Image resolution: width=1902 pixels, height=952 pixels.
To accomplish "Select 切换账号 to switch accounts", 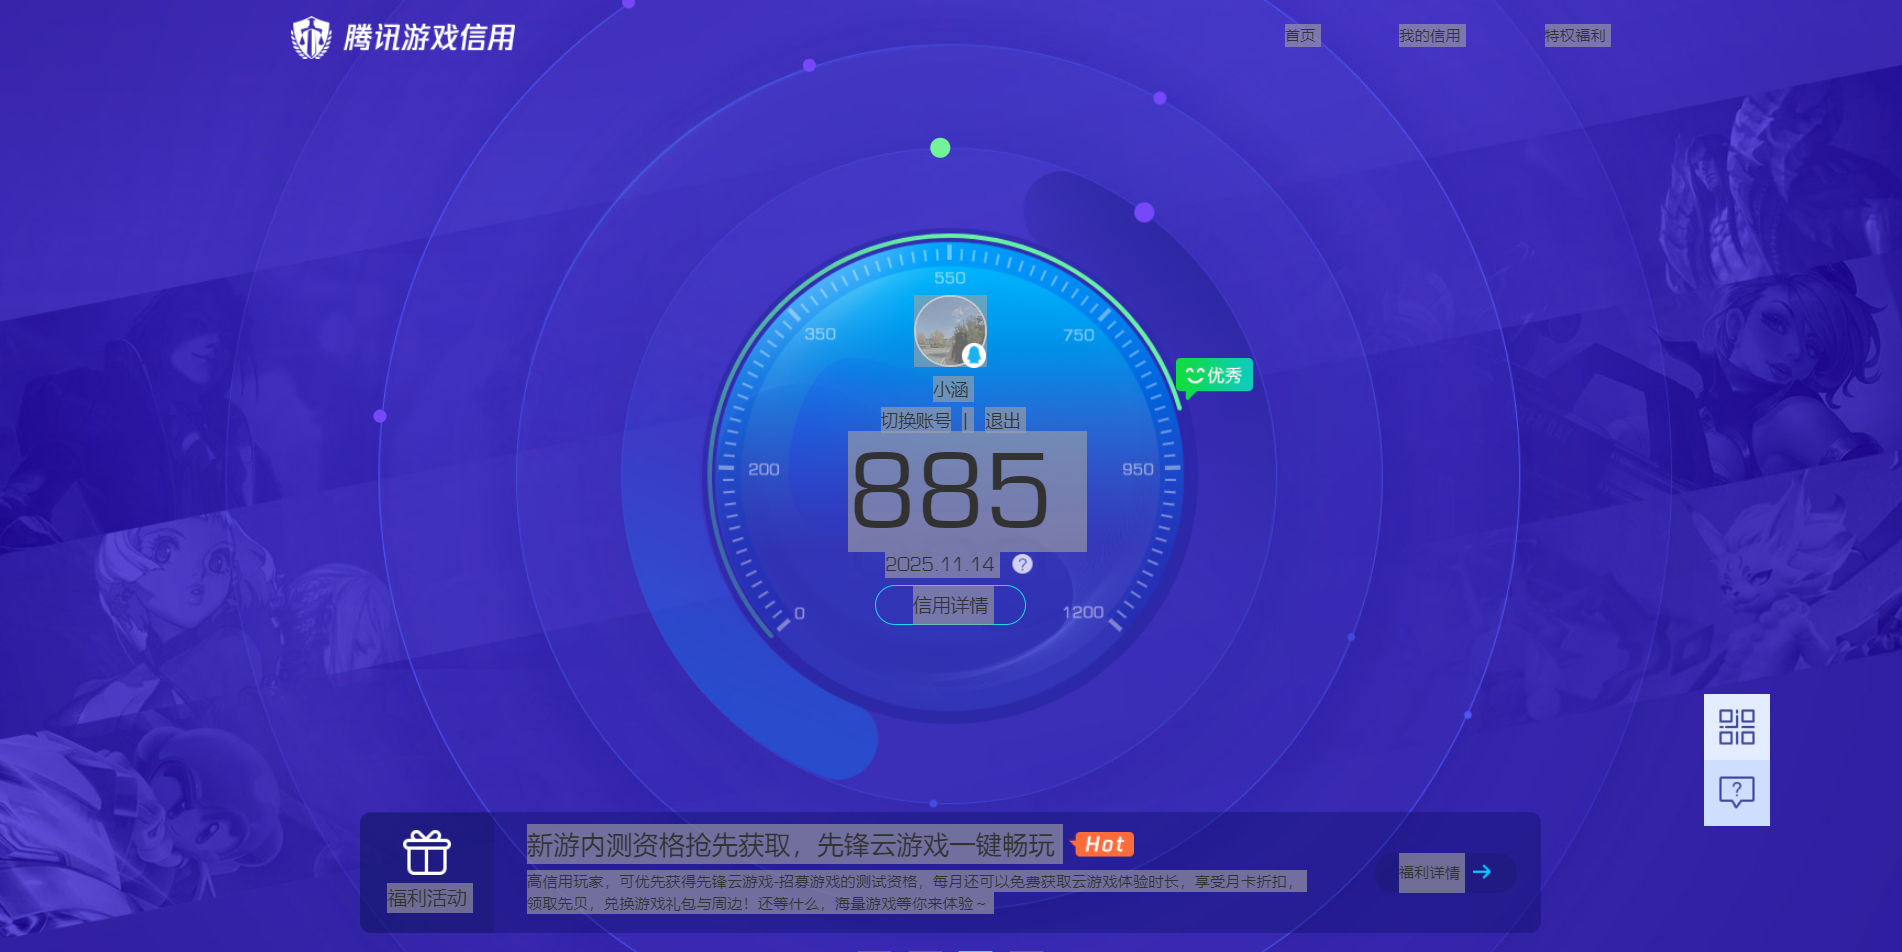I will (x=916, y=420).
